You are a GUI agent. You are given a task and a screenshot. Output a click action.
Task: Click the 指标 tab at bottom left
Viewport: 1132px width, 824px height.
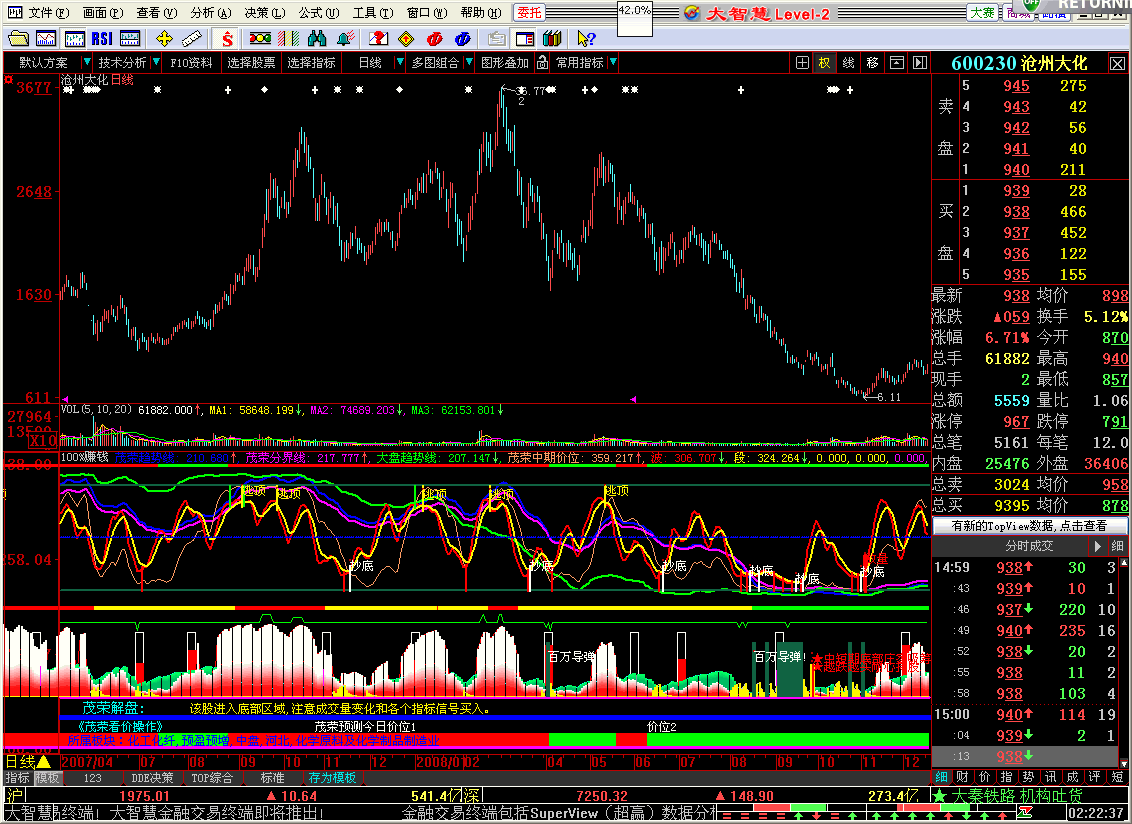point(17,778)
